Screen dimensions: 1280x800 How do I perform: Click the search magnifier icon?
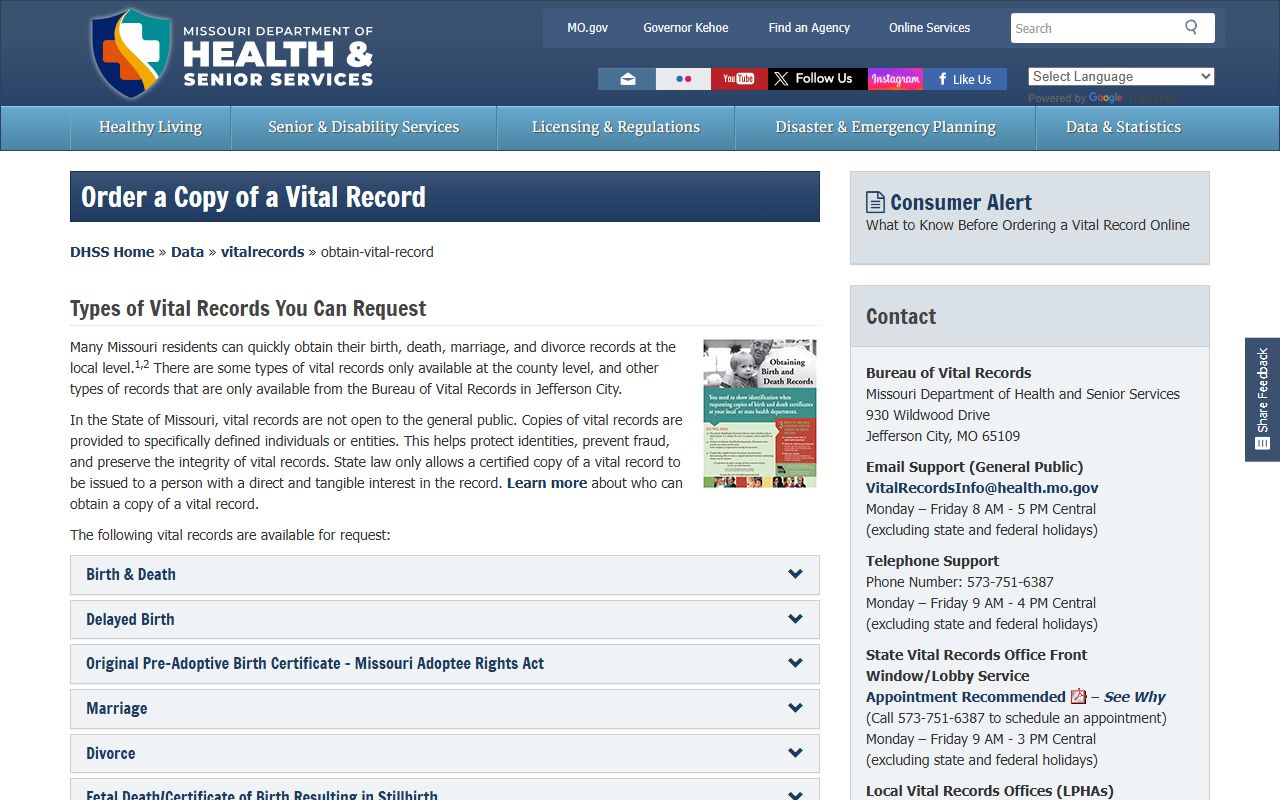(1191, 28)
